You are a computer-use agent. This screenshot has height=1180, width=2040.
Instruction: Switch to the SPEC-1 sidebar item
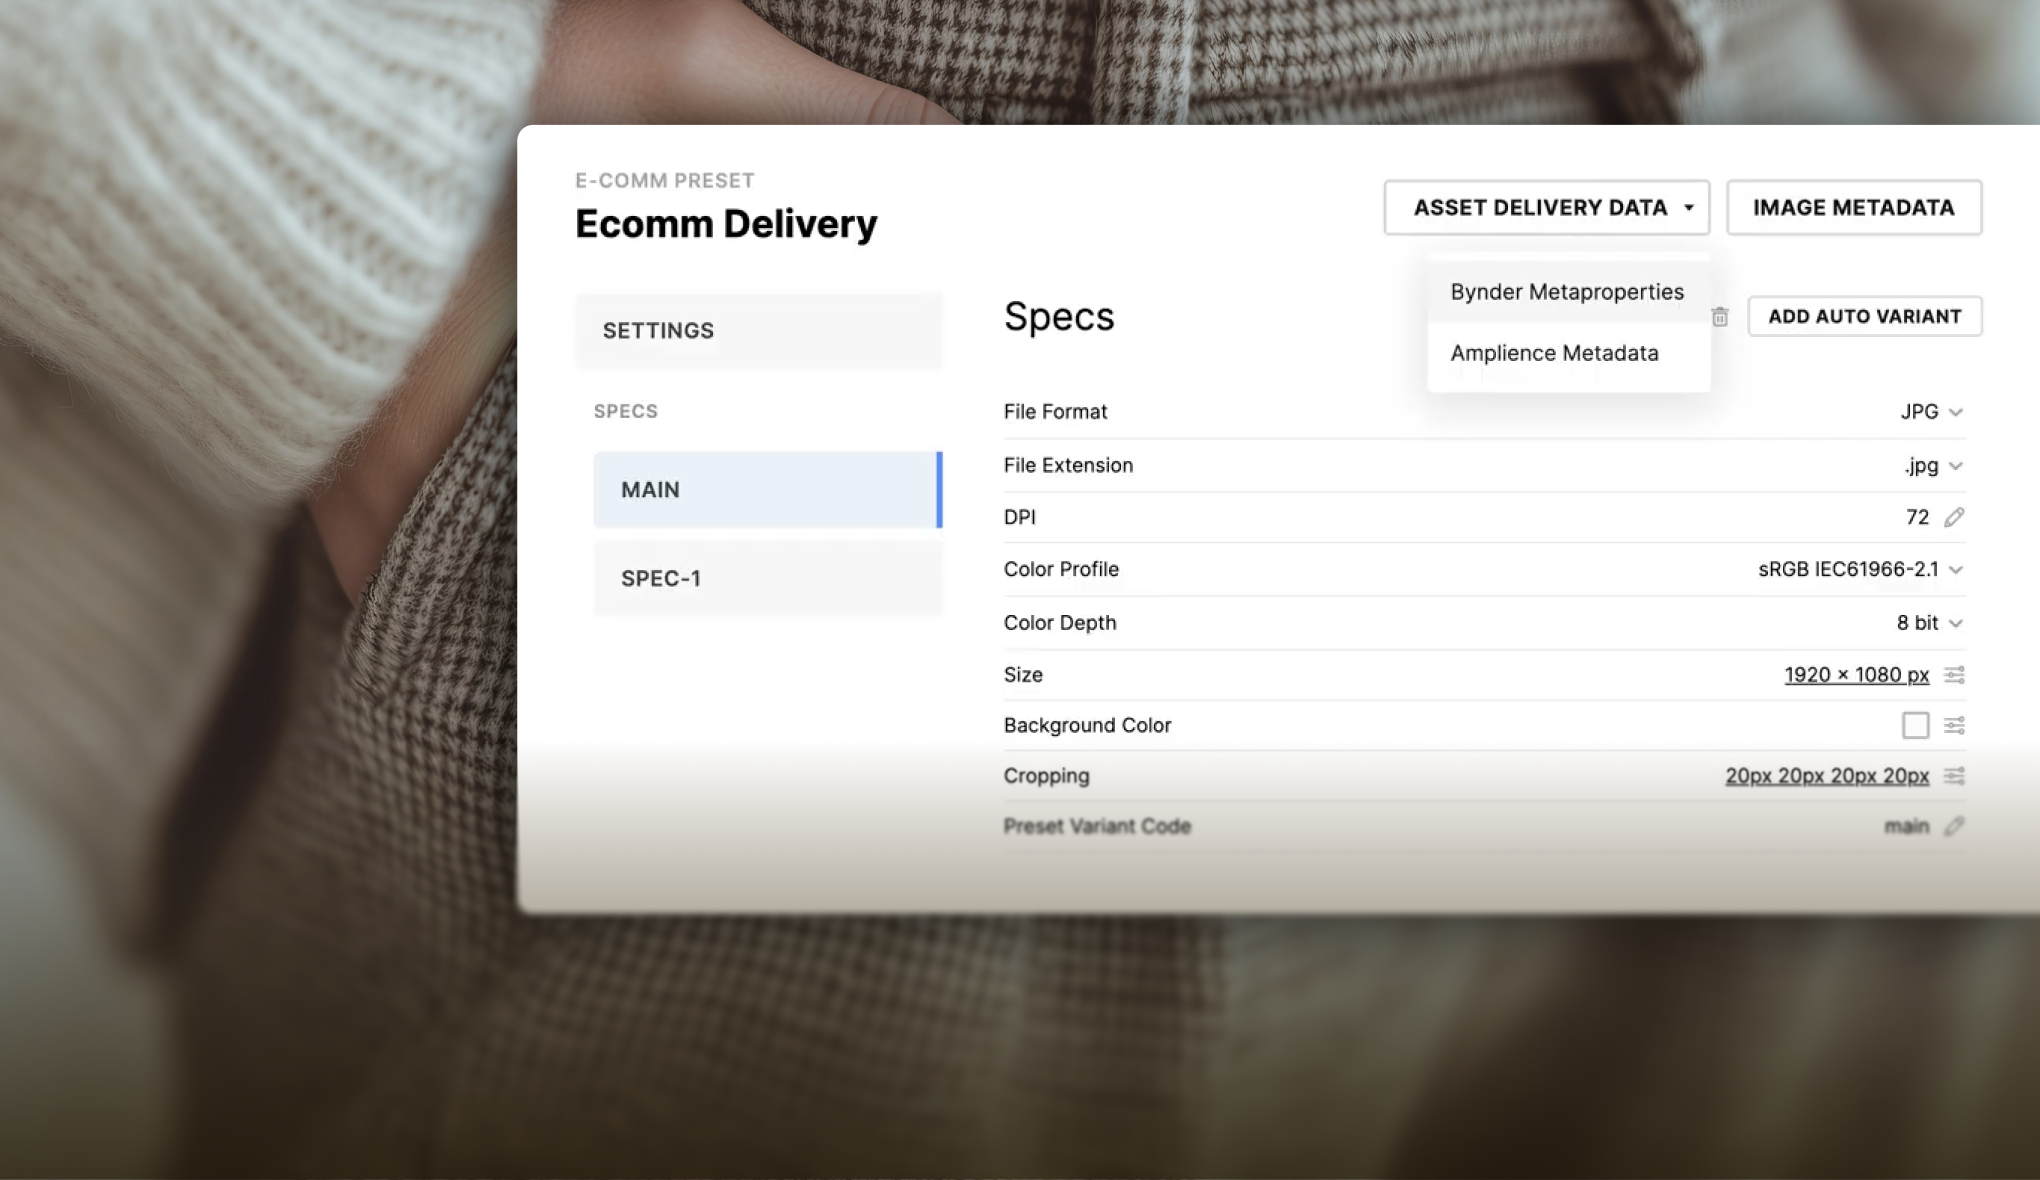[767, 579]
